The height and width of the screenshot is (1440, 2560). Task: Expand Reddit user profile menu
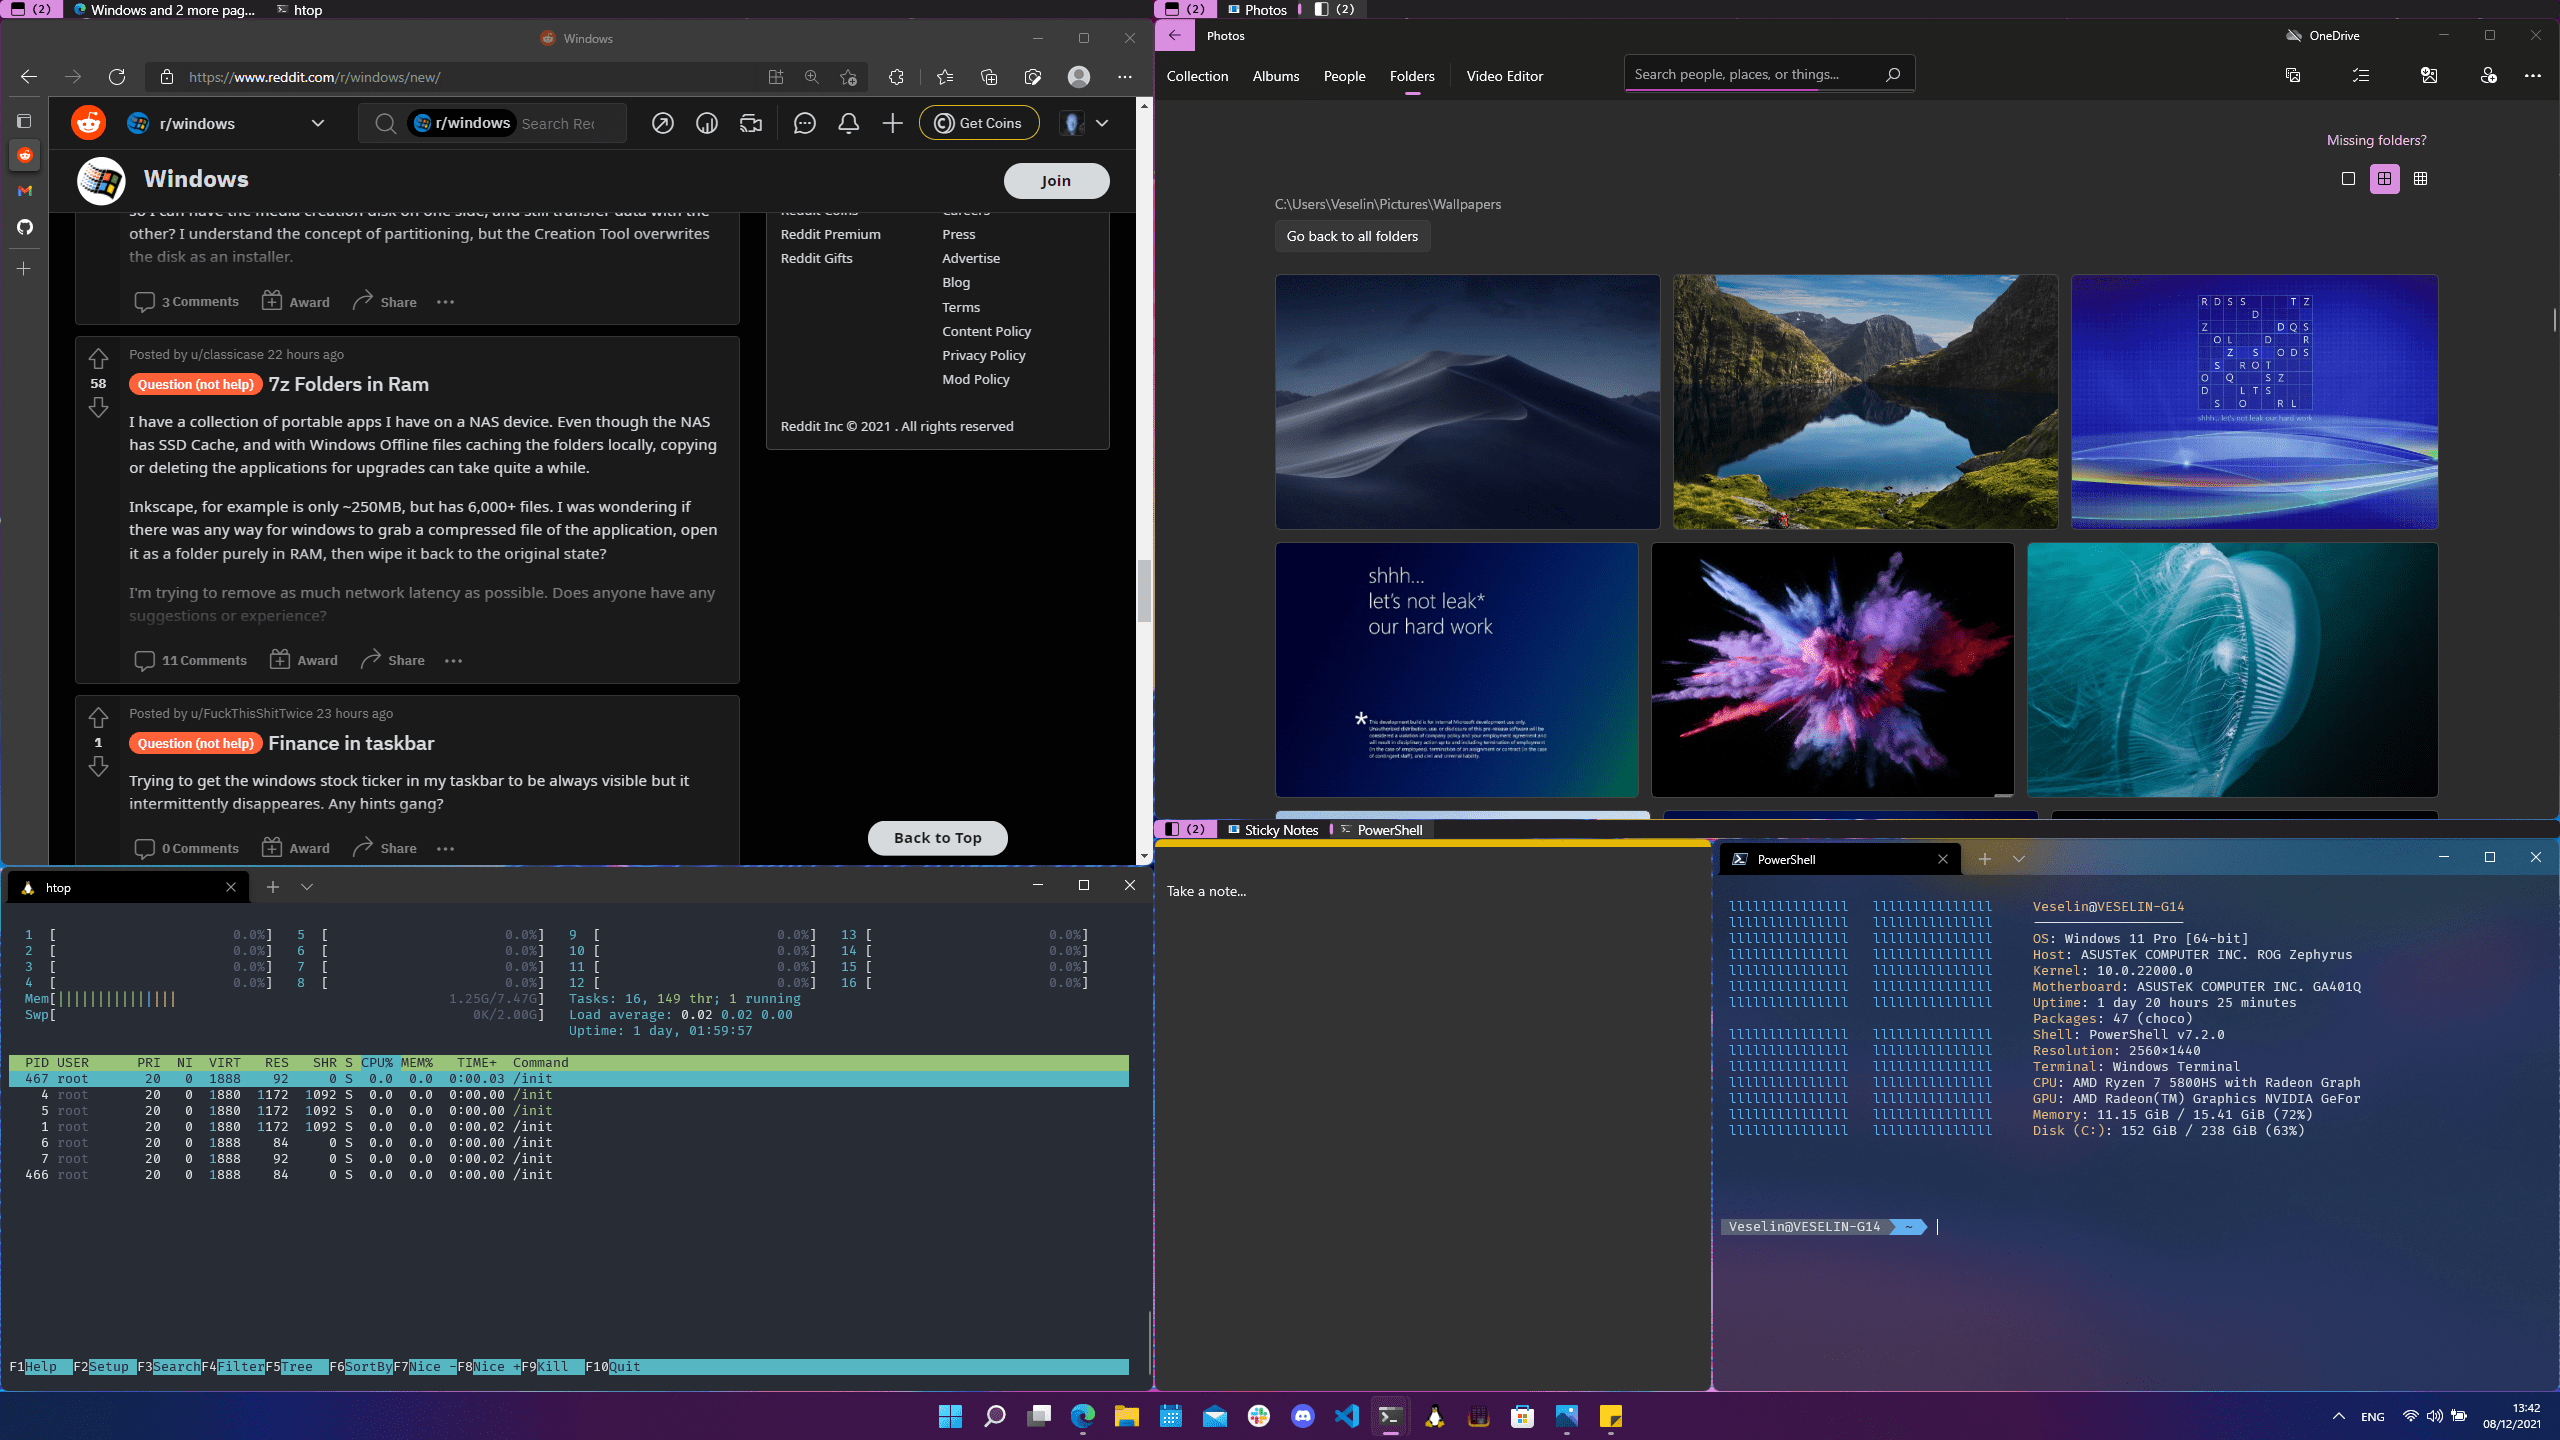click(x=1101, y=123)
